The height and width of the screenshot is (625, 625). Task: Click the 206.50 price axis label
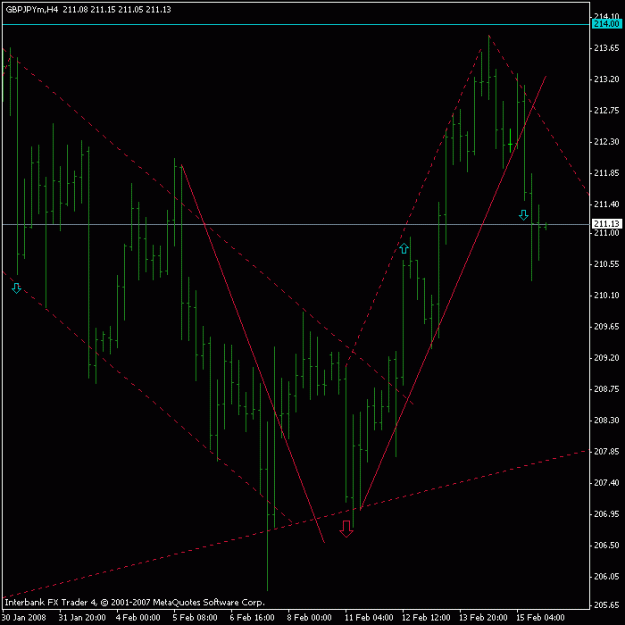(606, 545)
